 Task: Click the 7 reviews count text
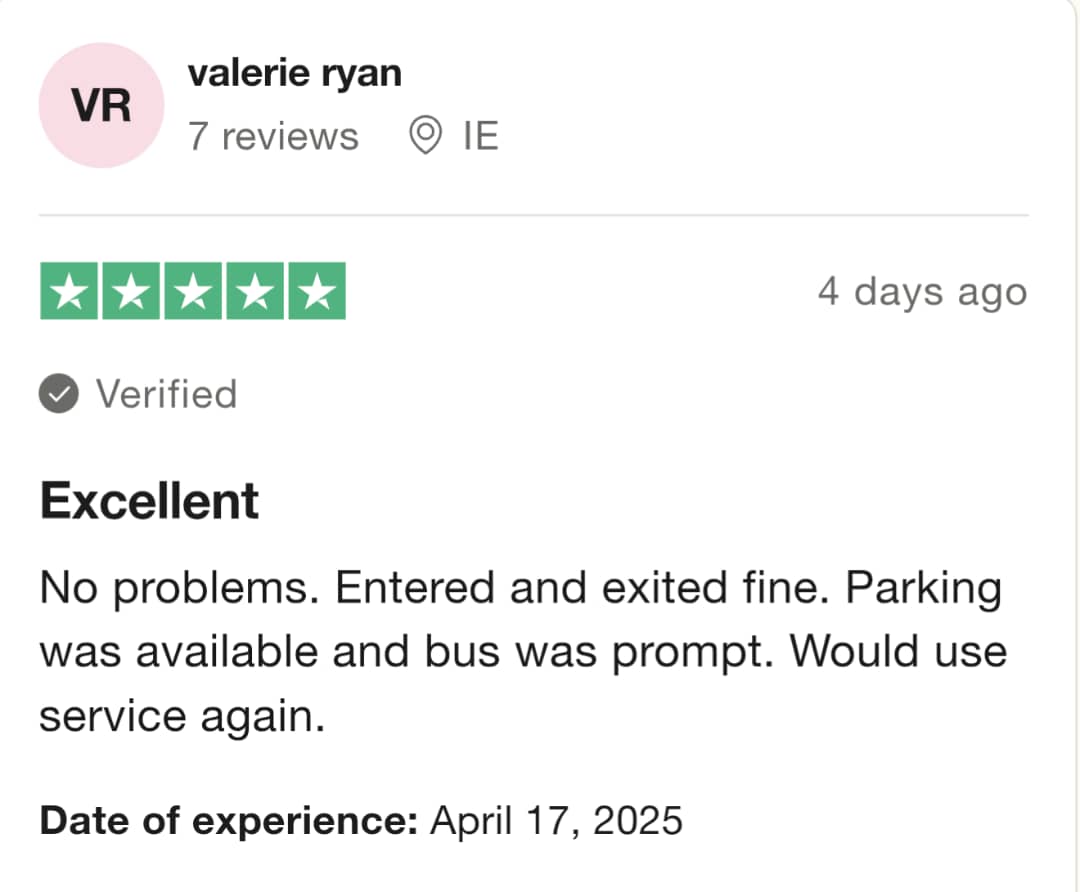point(273,136)
